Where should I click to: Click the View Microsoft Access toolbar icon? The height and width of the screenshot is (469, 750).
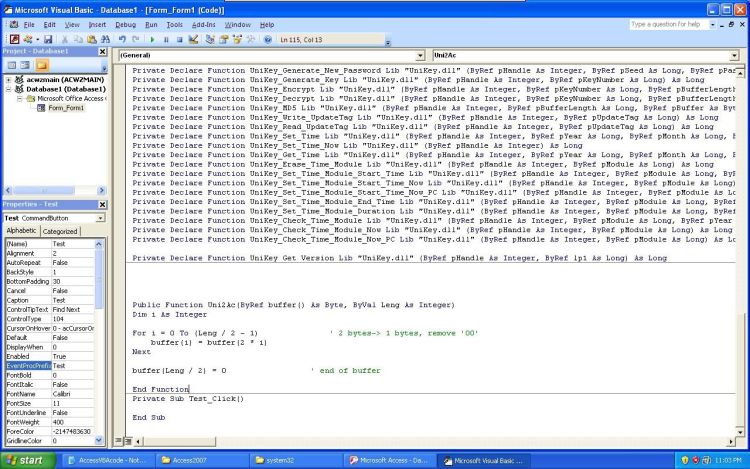[x=14, y=39]
